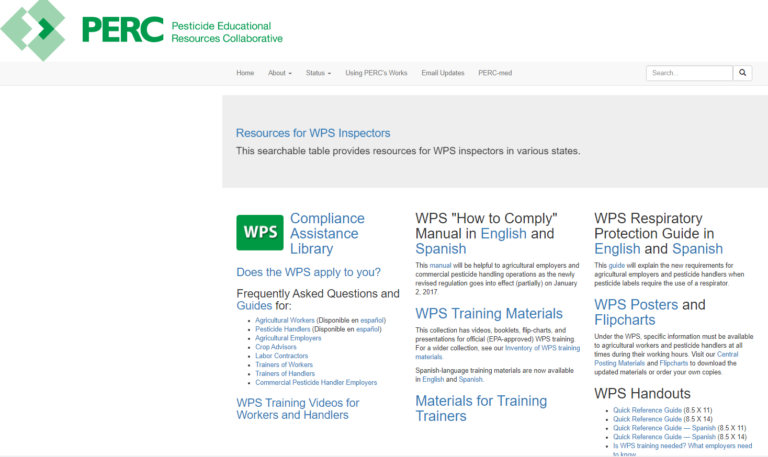The height and width of the screenshot is (457, 768).
Task: Click the PERC diamond logo
Action: click(x=33, y=29)
